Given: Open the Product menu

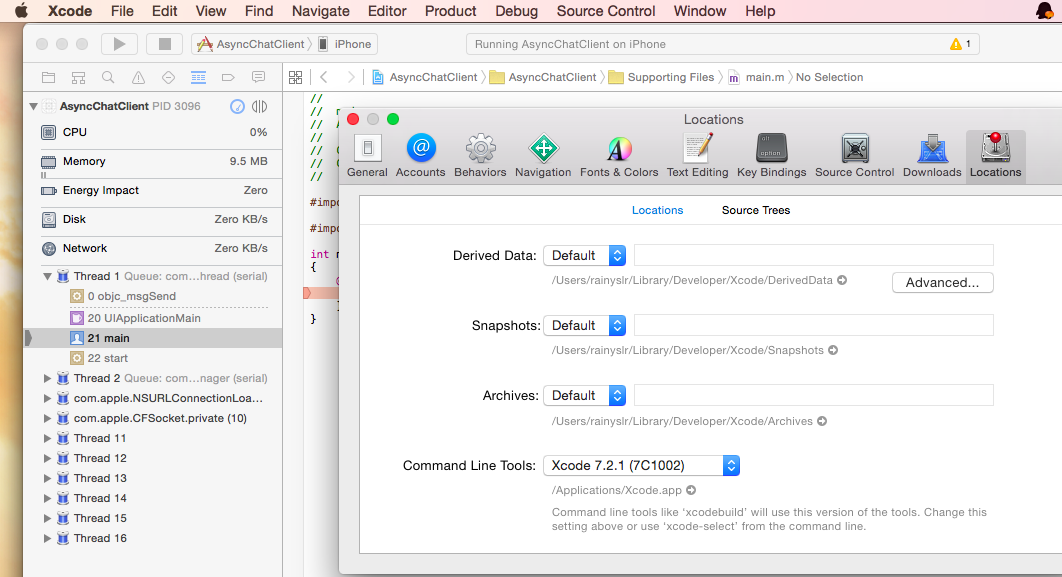Looking at the screenshot, I should click(x=450, y=11).
